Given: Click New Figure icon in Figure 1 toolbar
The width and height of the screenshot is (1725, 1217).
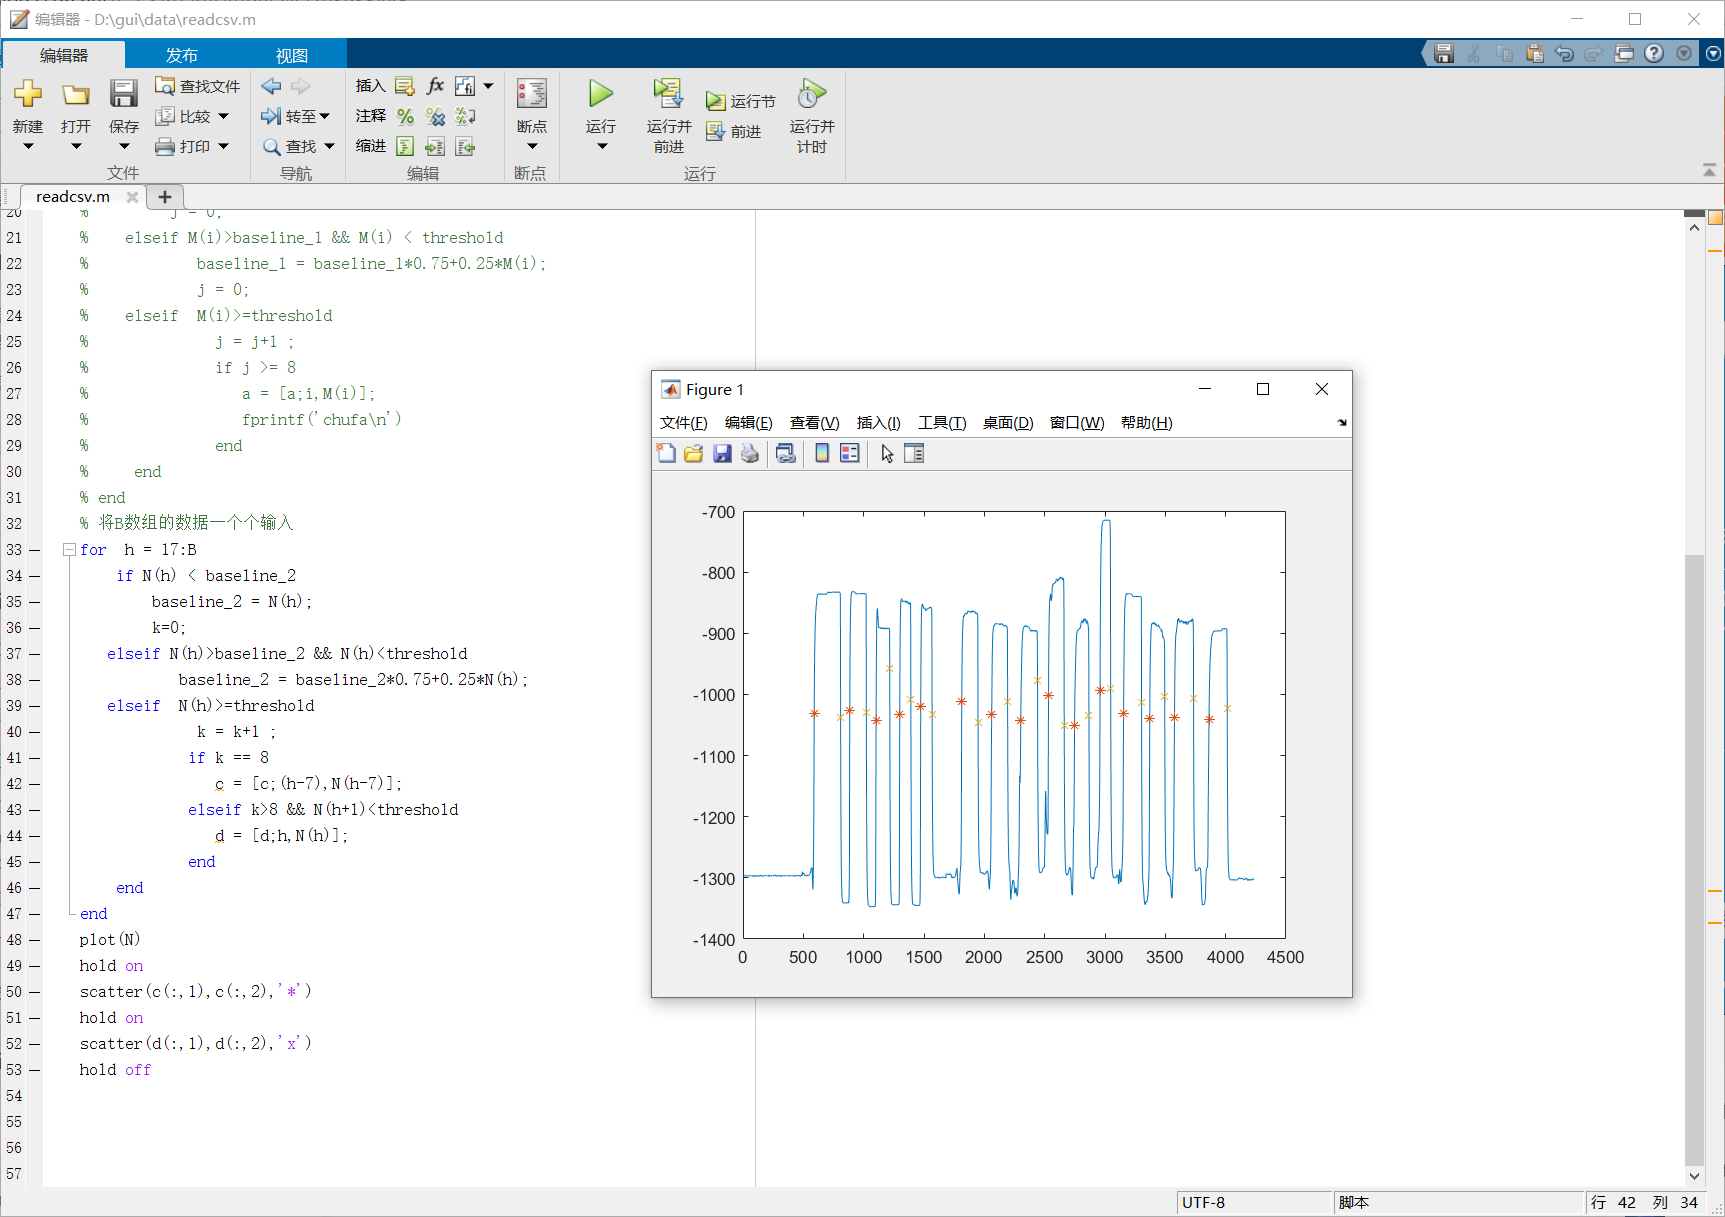Looking at the screenshot, I should 666,453.
